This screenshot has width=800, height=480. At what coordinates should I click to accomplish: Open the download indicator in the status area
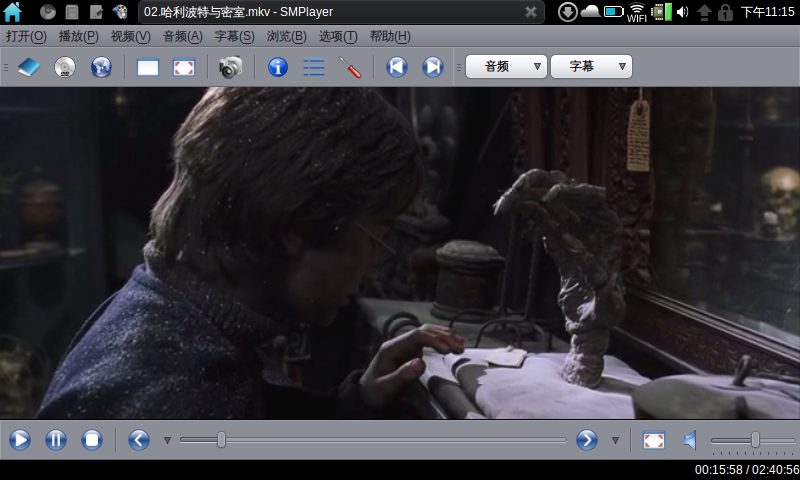(567, 12)
